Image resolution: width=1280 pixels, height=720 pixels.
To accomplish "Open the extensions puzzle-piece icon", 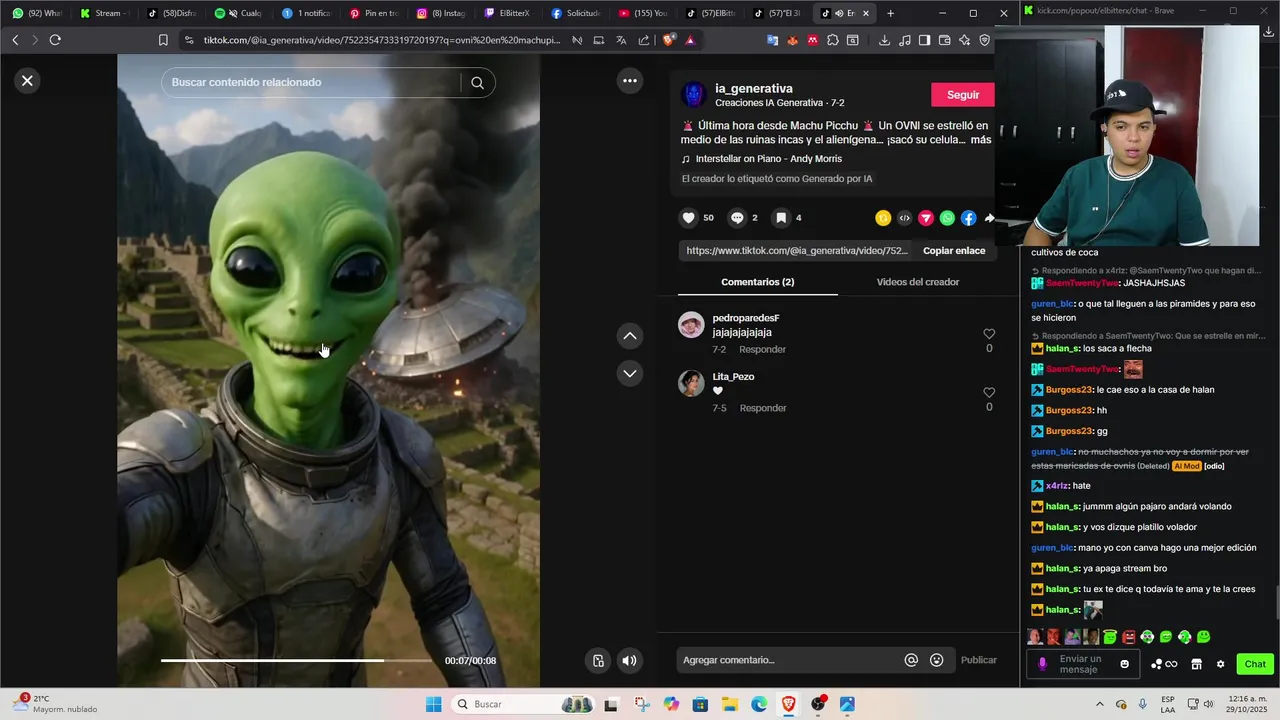I will point(832,40).
